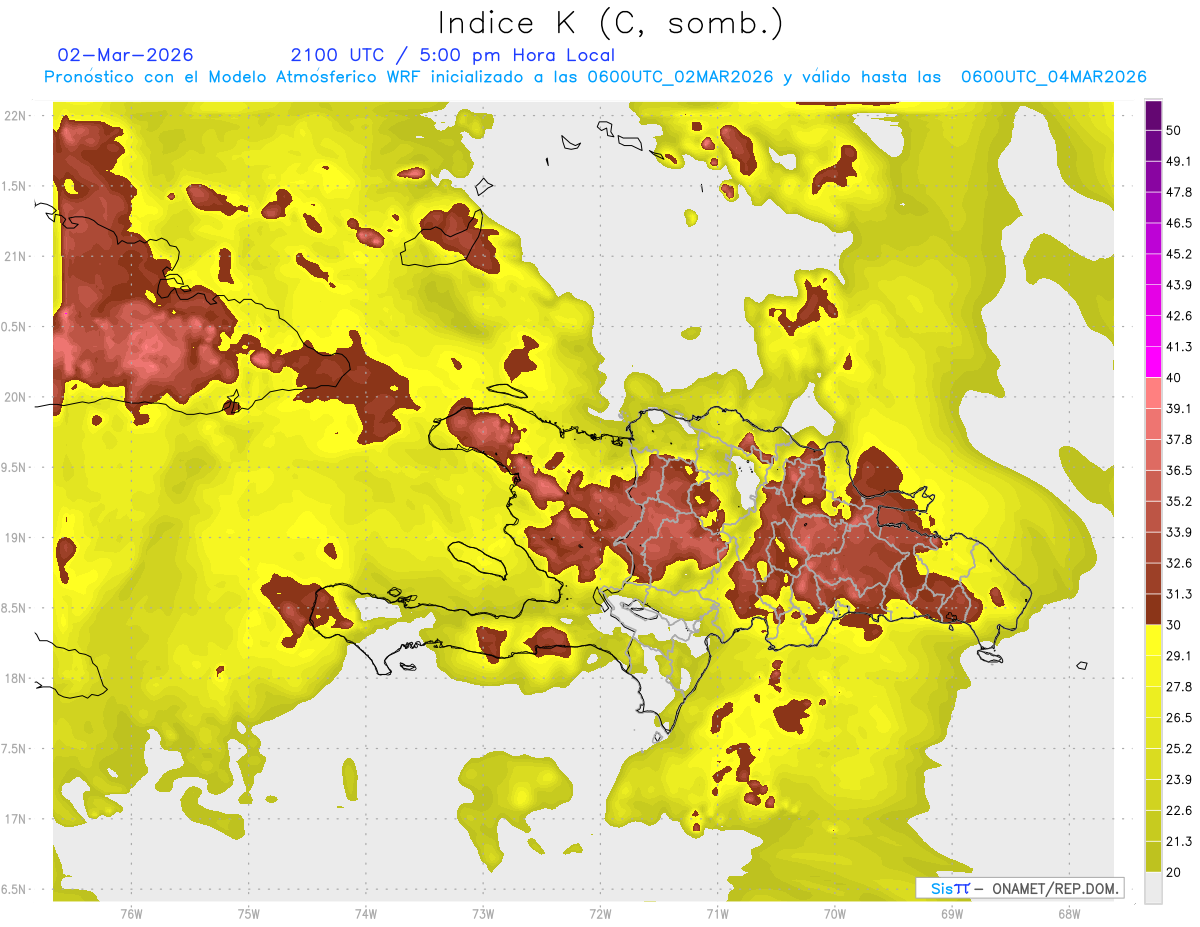The width and height of the screenshot is (1200, 927).
Task: Click the colorbar value '27.8'
Action: [1178, 687]
